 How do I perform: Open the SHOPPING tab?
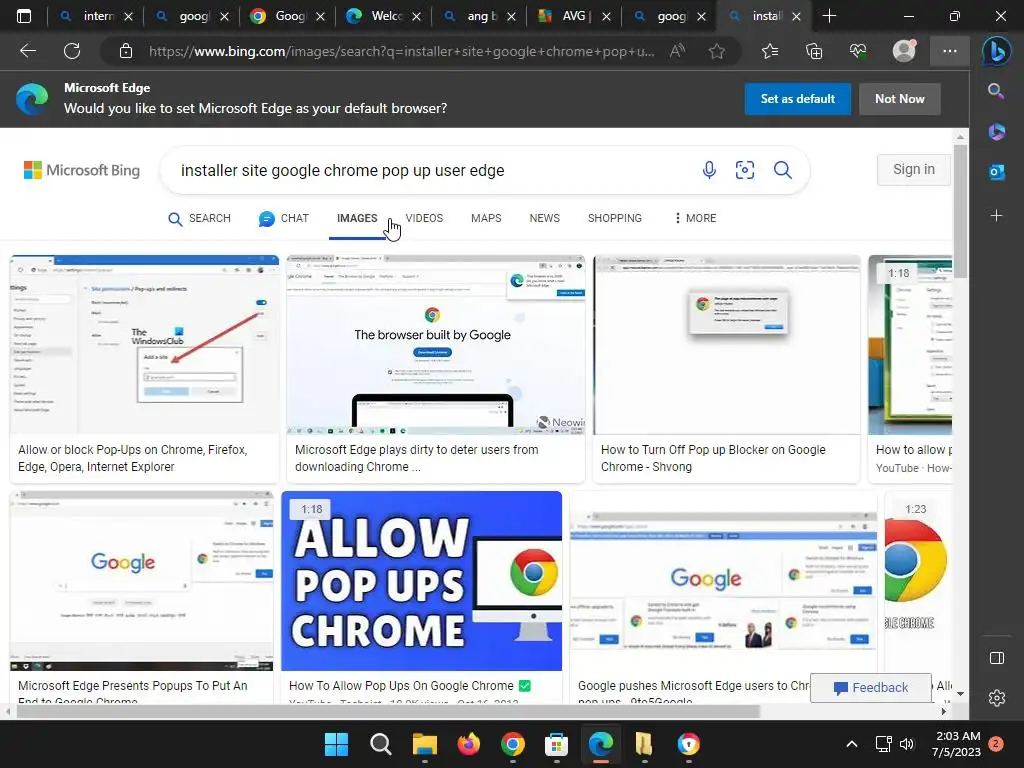(x=615, y=218)
